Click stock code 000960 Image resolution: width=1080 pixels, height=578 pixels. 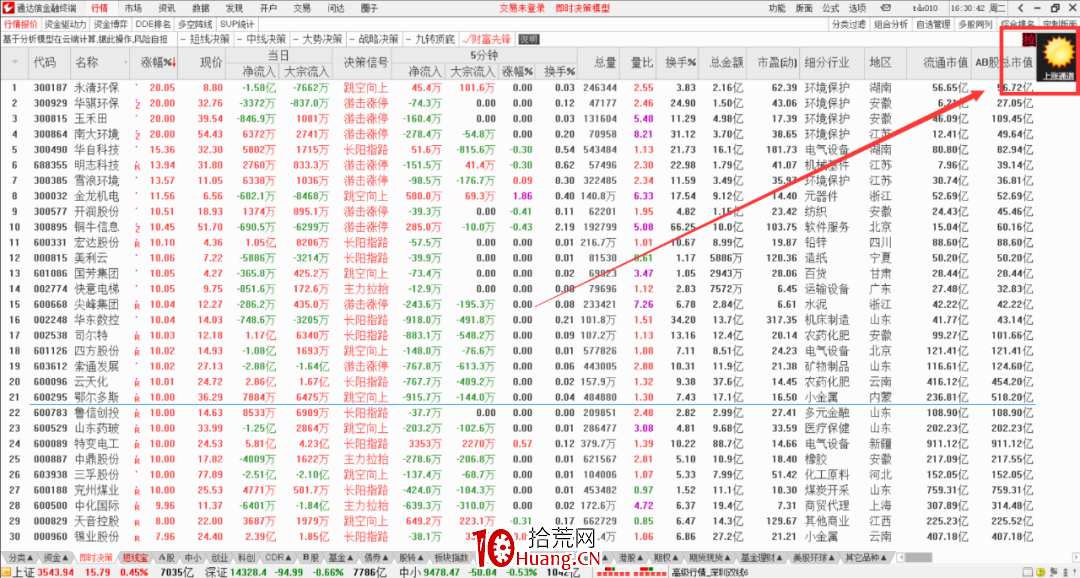point(50,536)
